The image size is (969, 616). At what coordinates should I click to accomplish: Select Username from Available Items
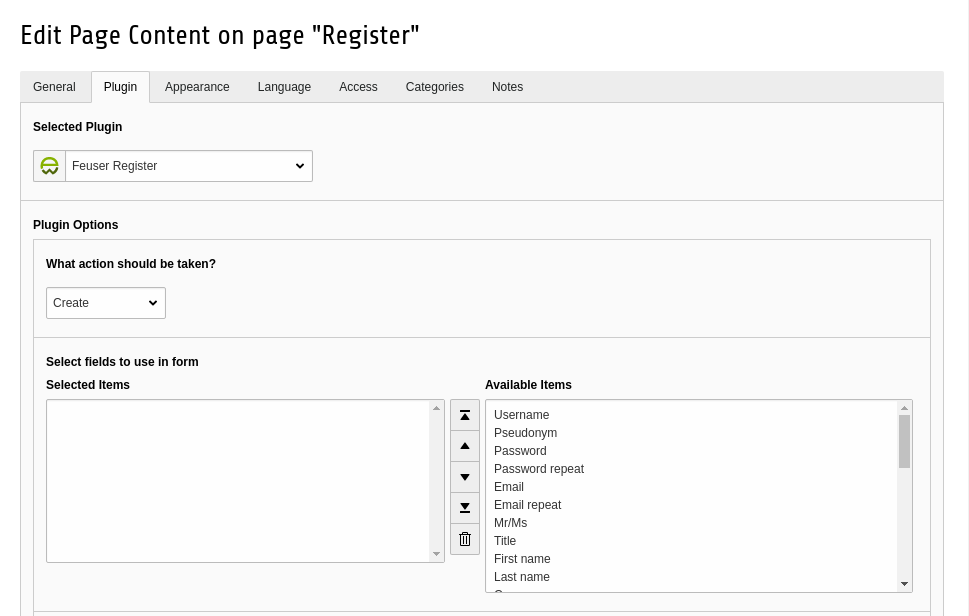coord(522,415)
